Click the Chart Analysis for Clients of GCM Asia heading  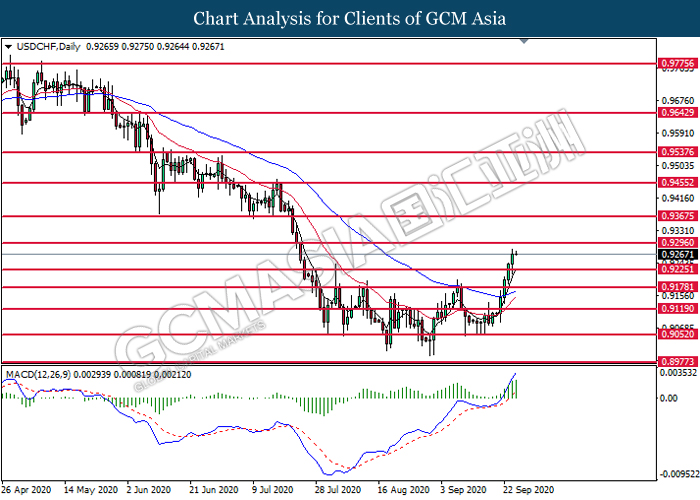click(350, 19)
